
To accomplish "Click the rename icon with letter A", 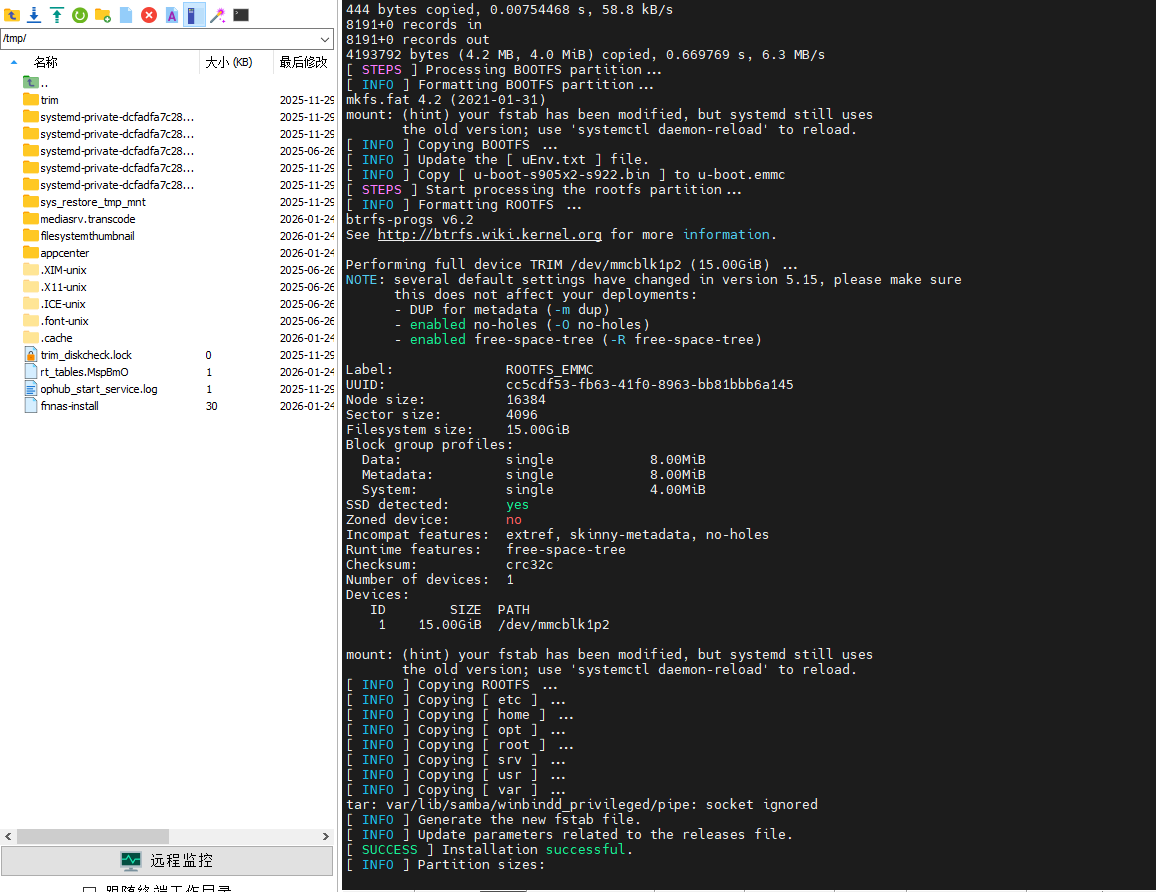I will (172, 15).
